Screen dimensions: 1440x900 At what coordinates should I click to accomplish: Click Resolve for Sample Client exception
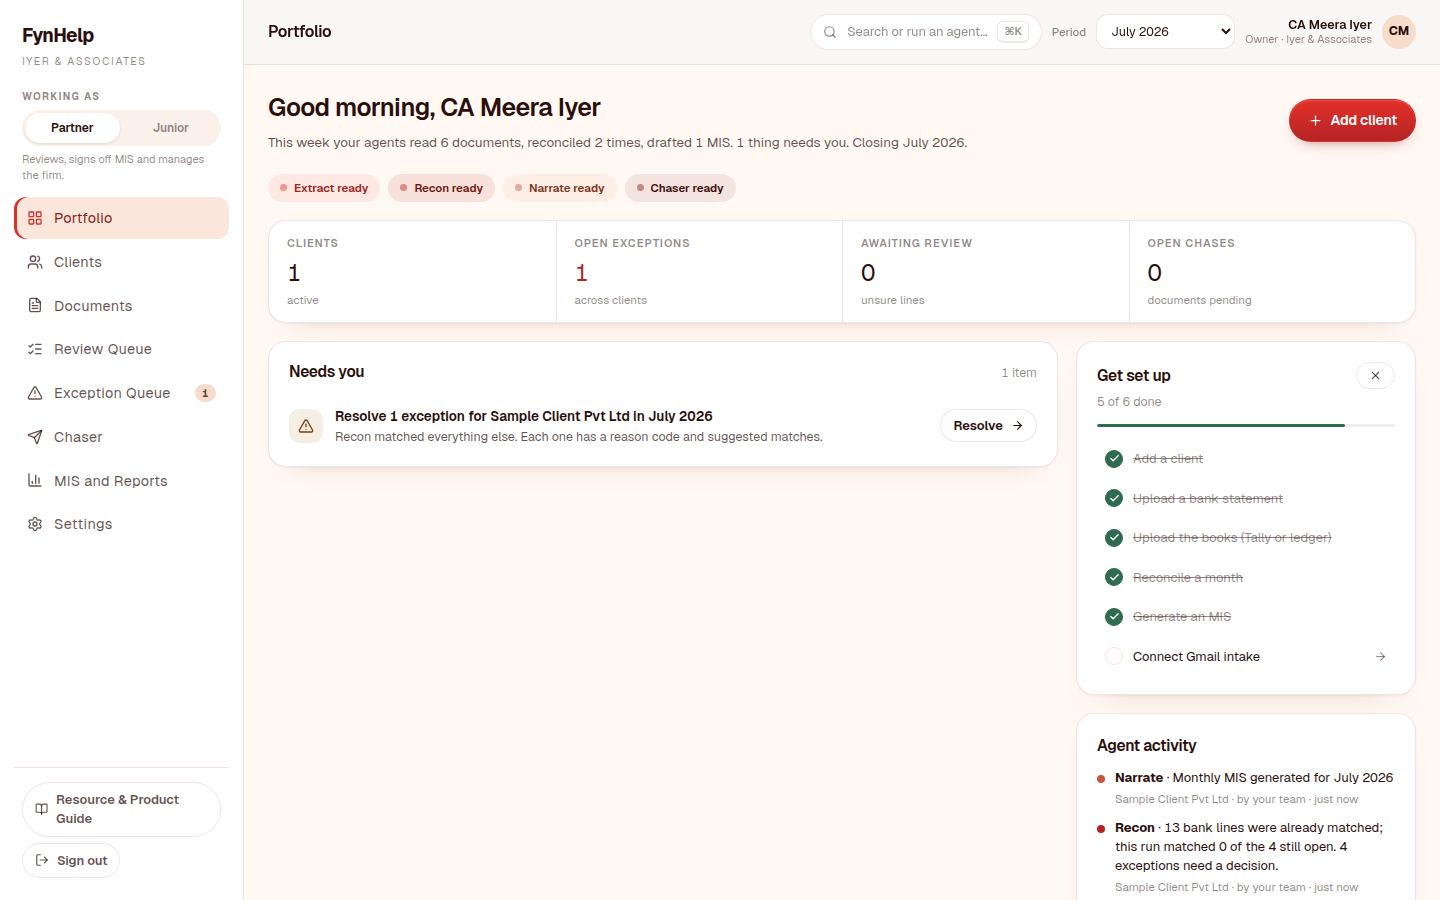(x=988, y=426)
